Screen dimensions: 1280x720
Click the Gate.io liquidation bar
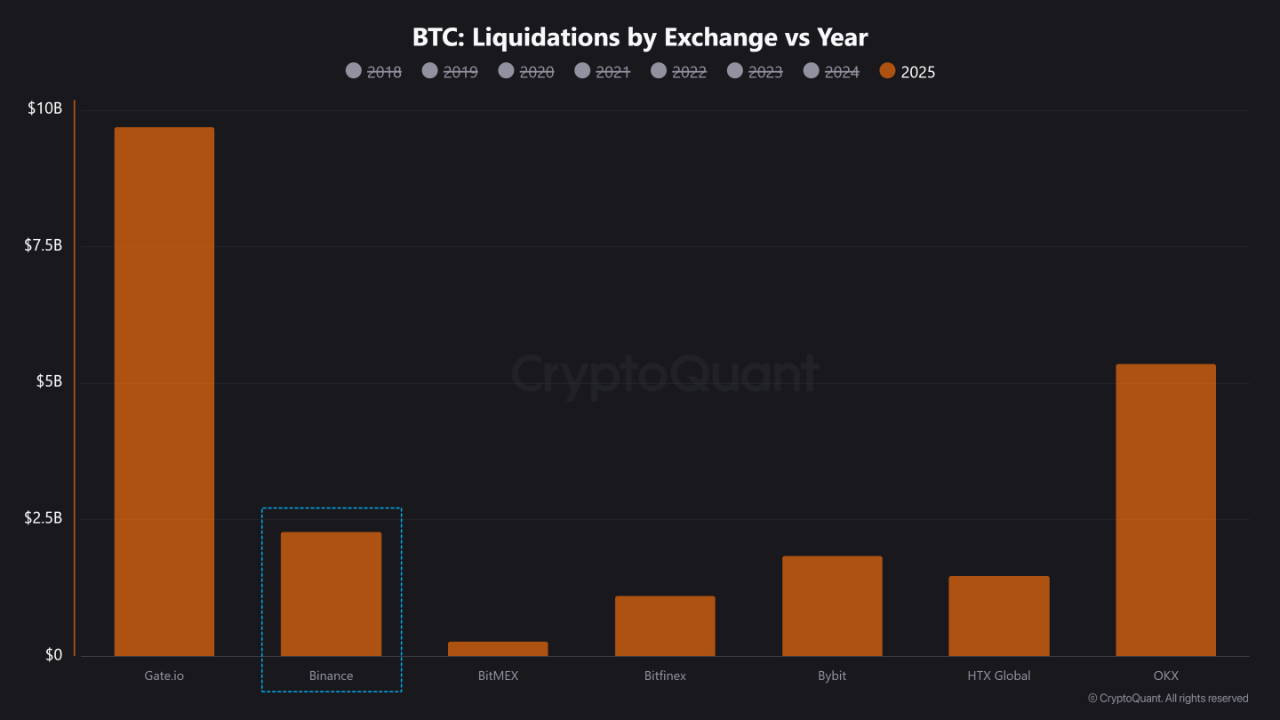[x=164, y=391]
